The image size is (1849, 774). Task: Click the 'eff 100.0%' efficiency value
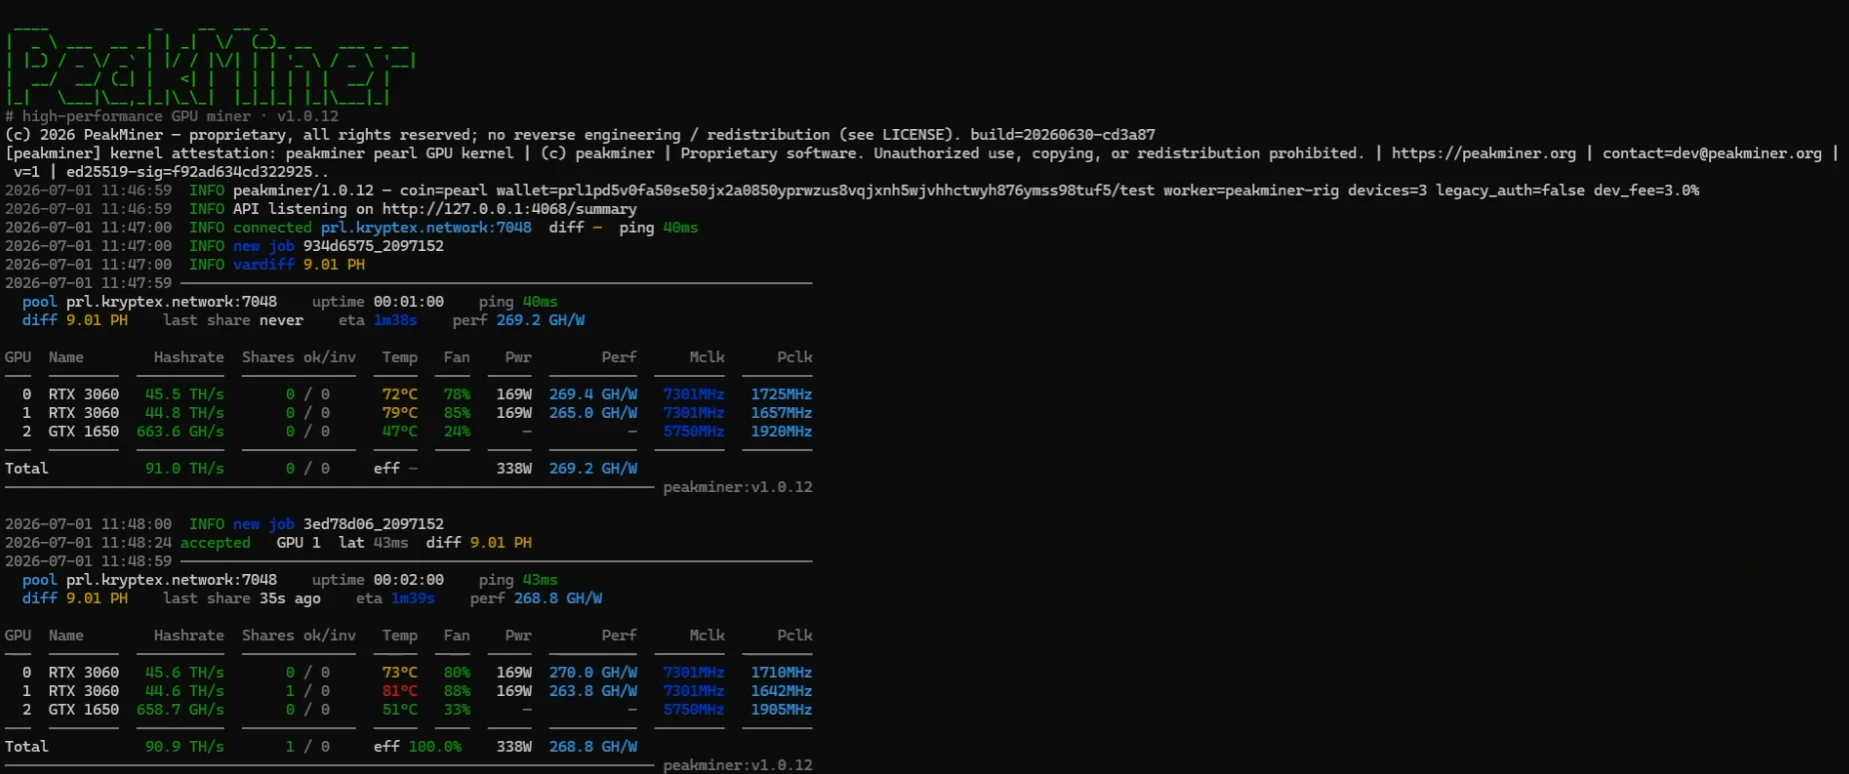(x=417, y=747)
